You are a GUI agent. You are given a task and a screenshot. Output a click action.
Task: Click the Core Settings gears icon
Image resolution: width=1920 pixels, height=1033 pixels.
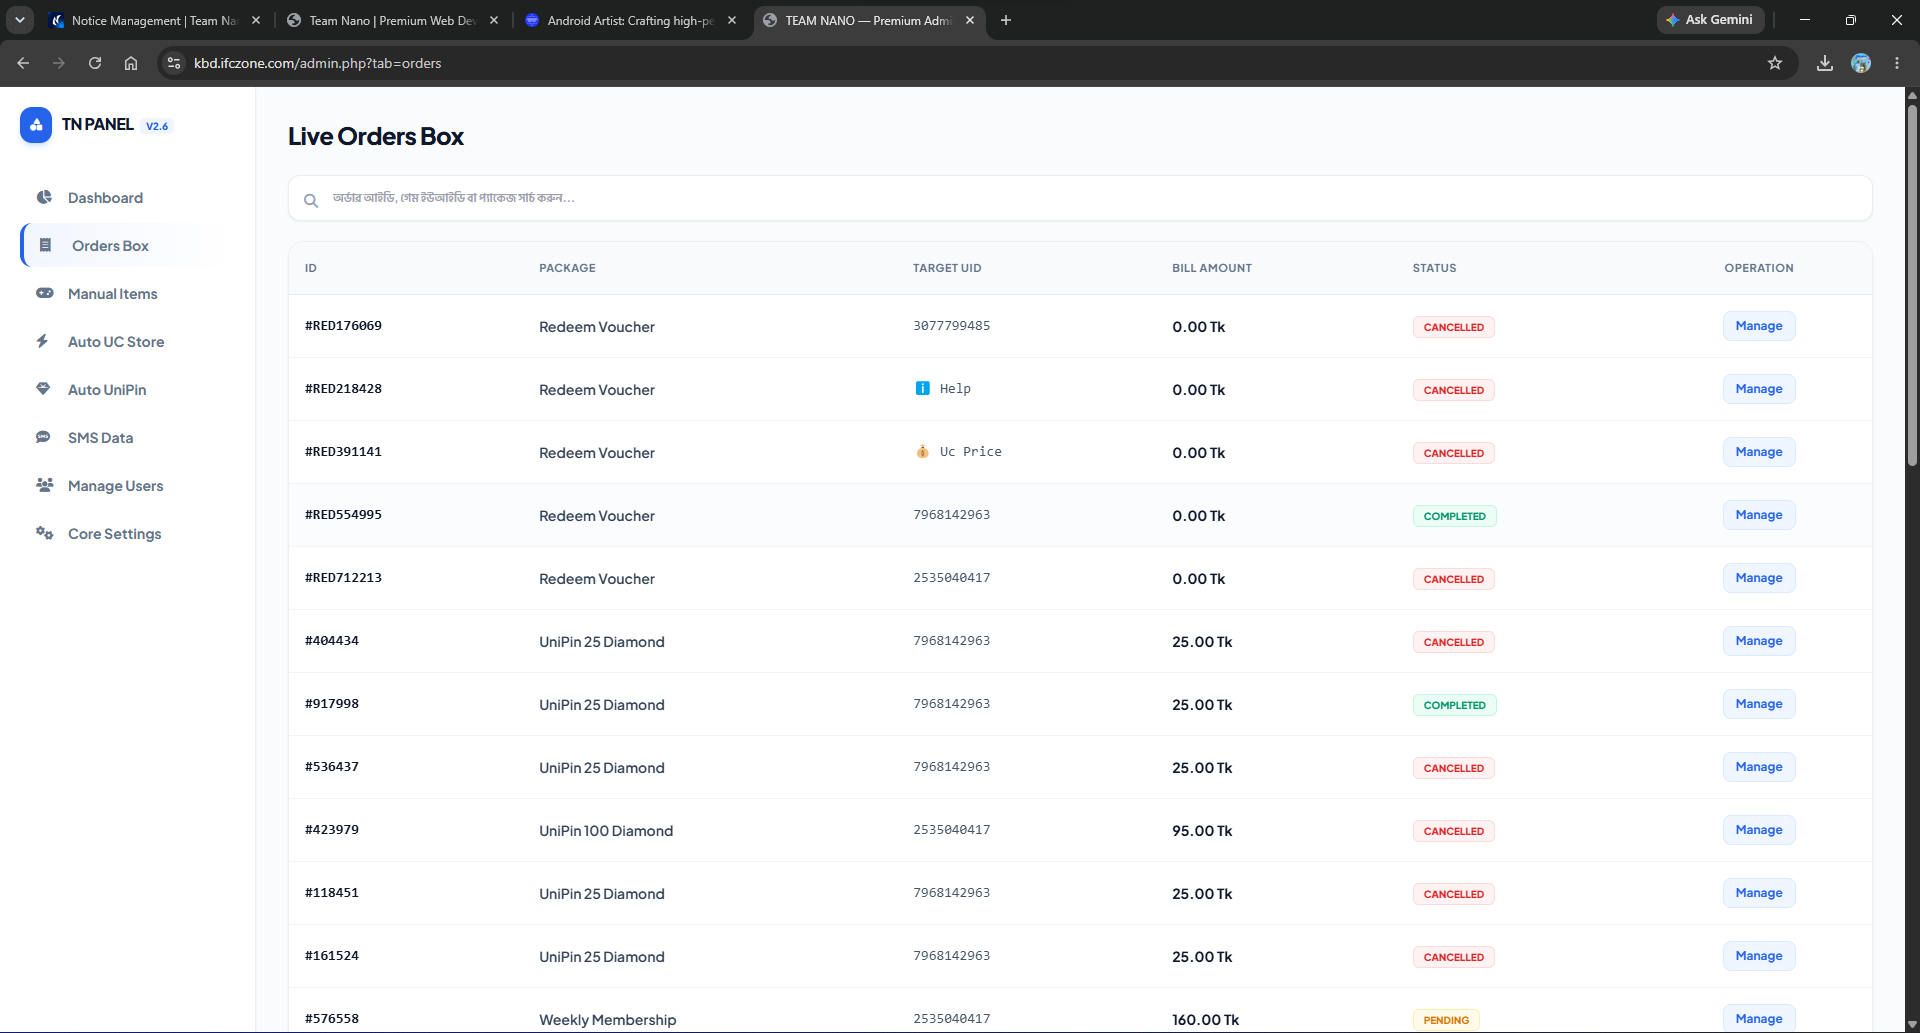click(x=45, y=533)
